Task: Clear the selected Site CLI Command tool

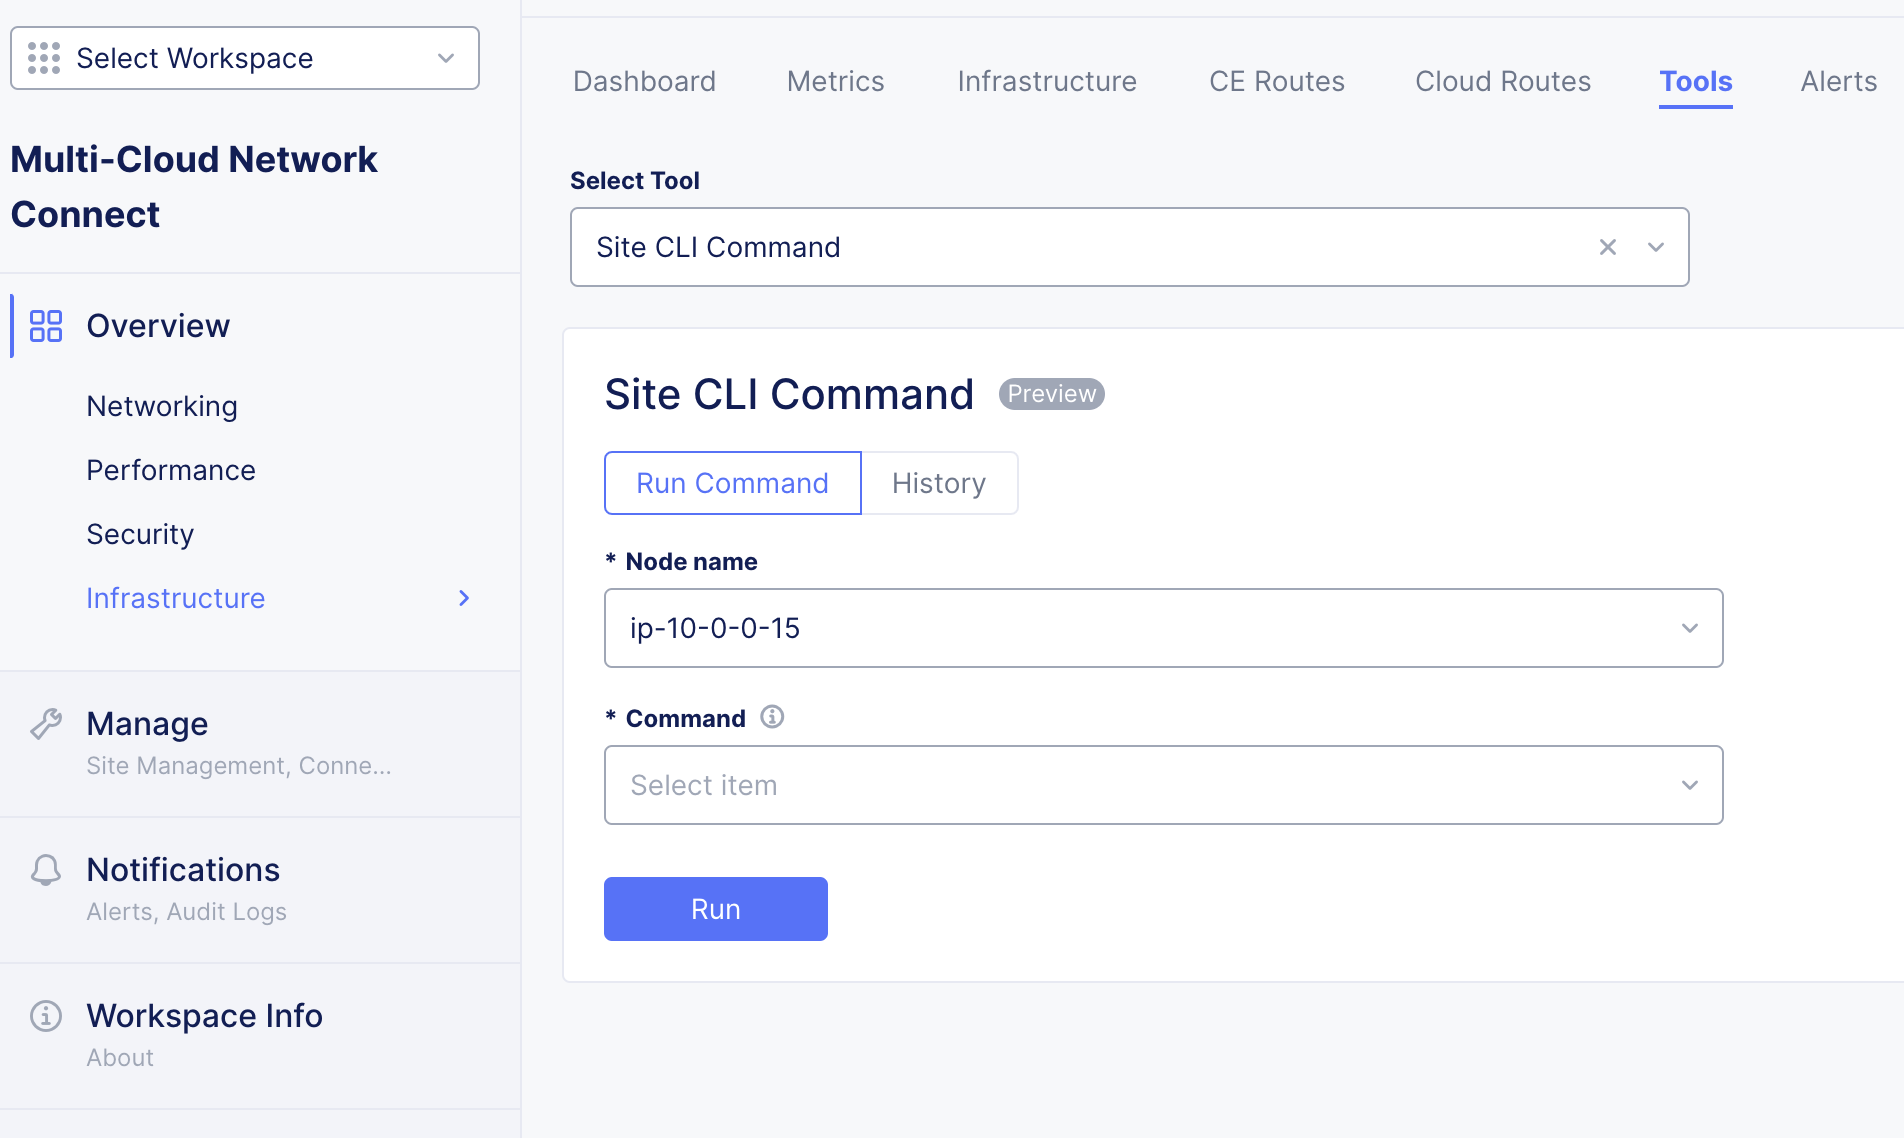Action: tap(1608, 247)
